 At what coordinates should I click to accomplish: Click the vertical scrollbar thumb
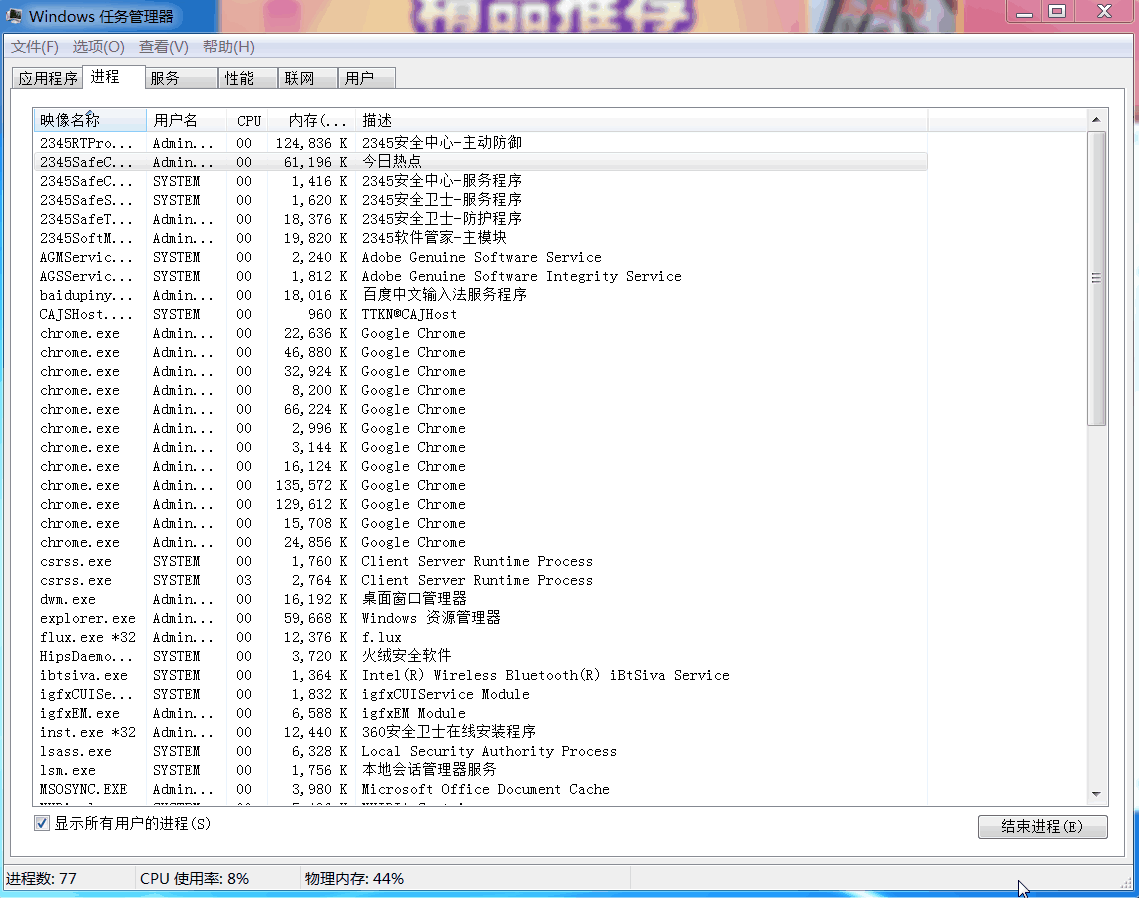1097,278
